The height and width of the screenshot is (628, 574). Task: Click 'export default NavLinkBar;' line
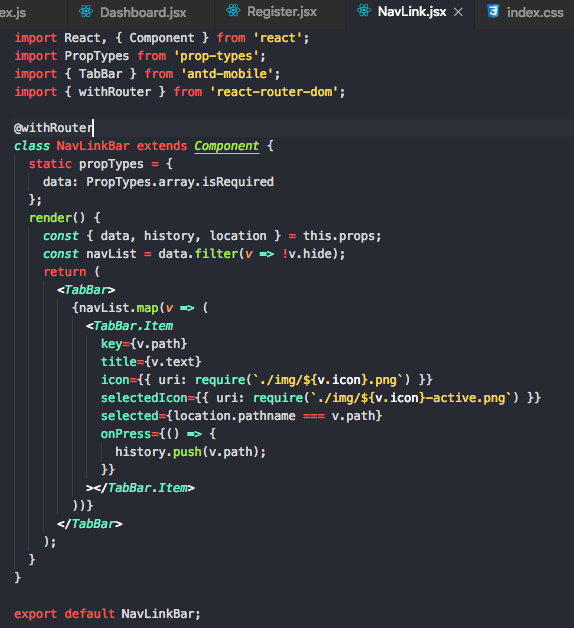pos(107,614)
